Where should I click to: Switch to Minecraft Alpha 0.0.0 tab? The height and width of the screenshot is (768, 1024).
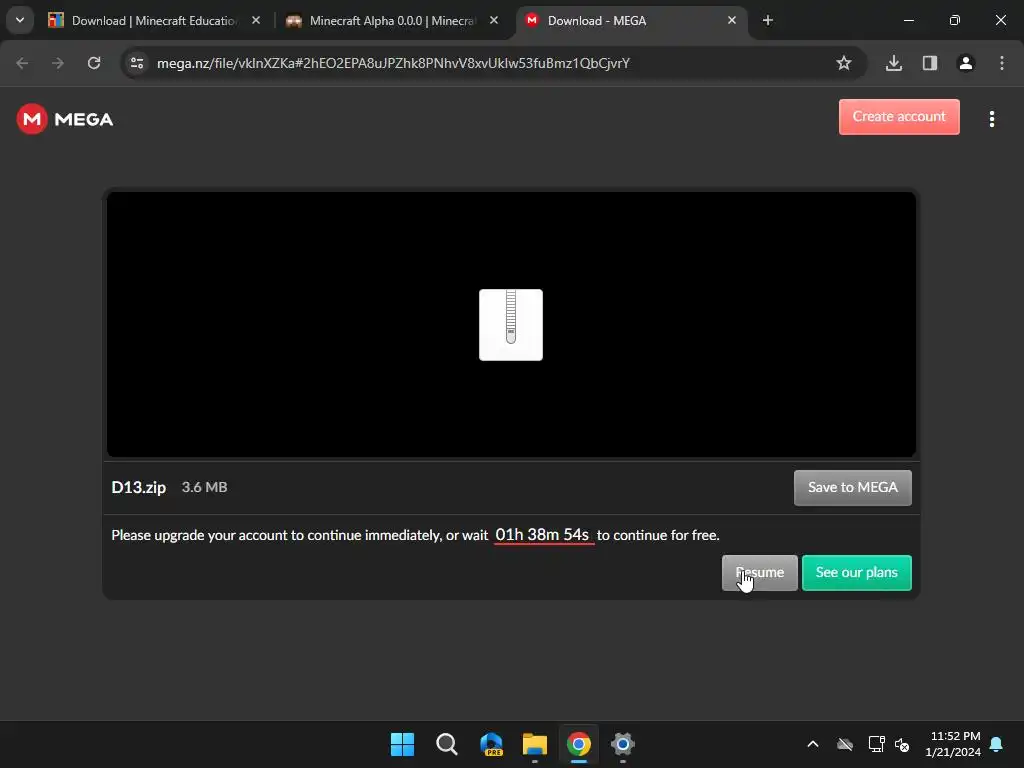click(x=392, y=20)
